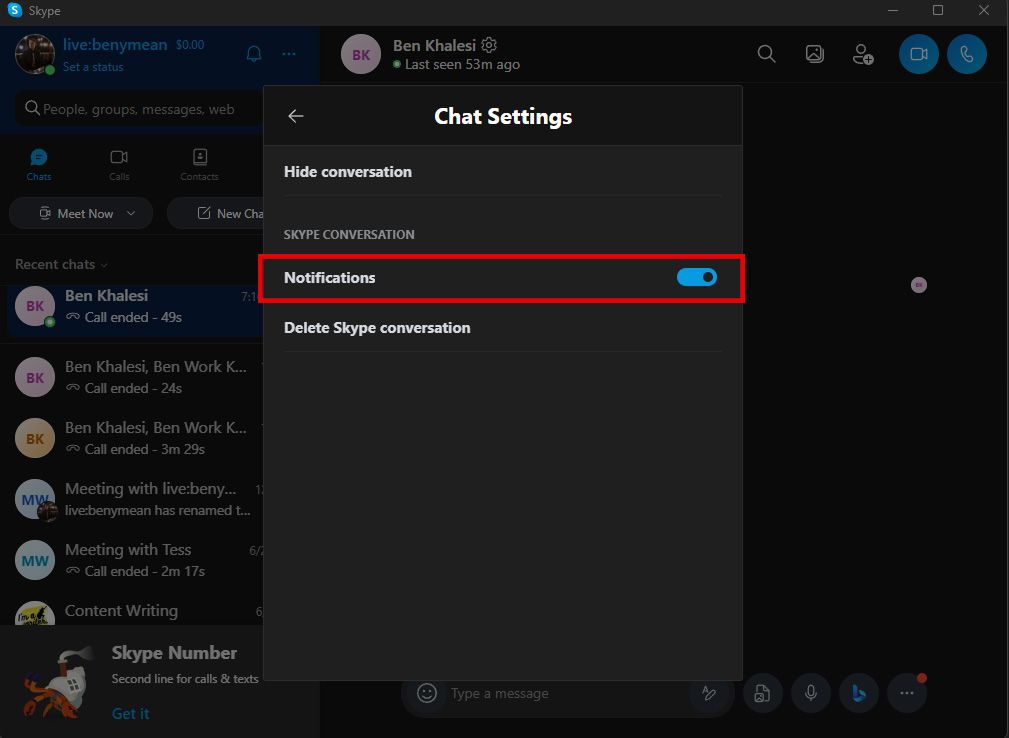Click the Set a status option
The width and height of the screenshot is (1009, 738).
pos(91,67)
